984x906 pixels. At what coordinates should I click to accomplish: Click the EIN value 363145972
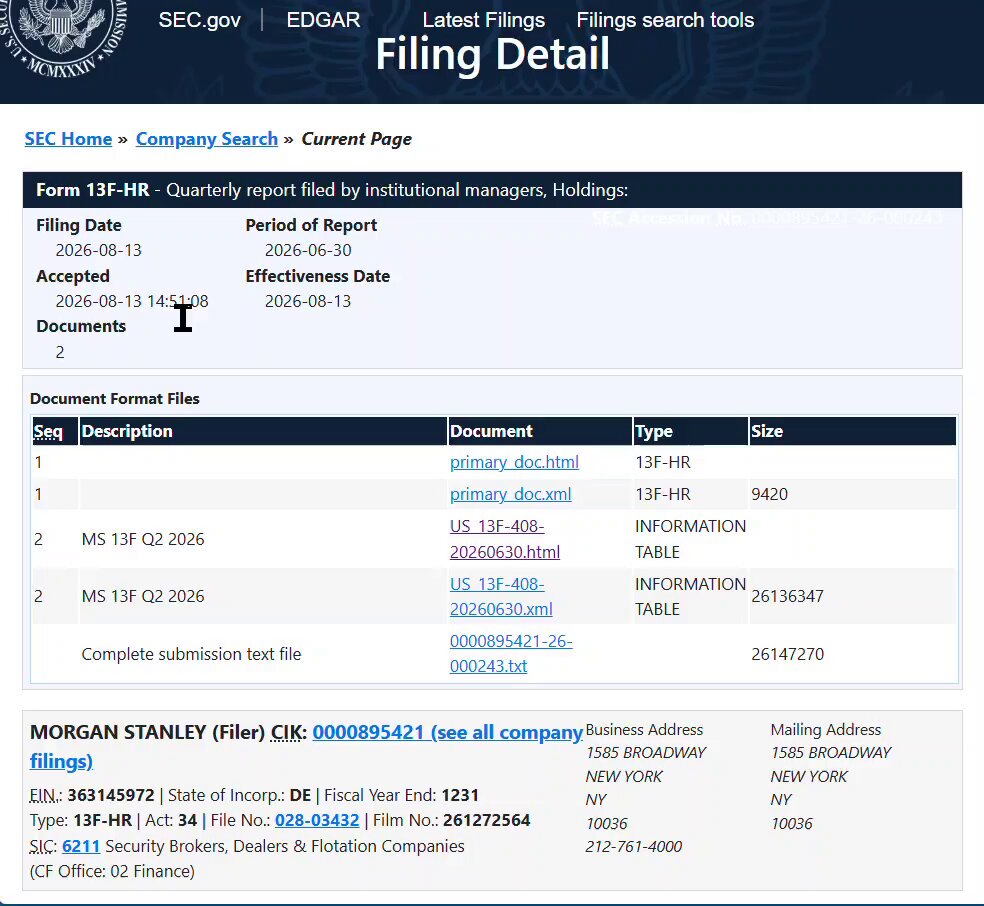coord(110,795)
